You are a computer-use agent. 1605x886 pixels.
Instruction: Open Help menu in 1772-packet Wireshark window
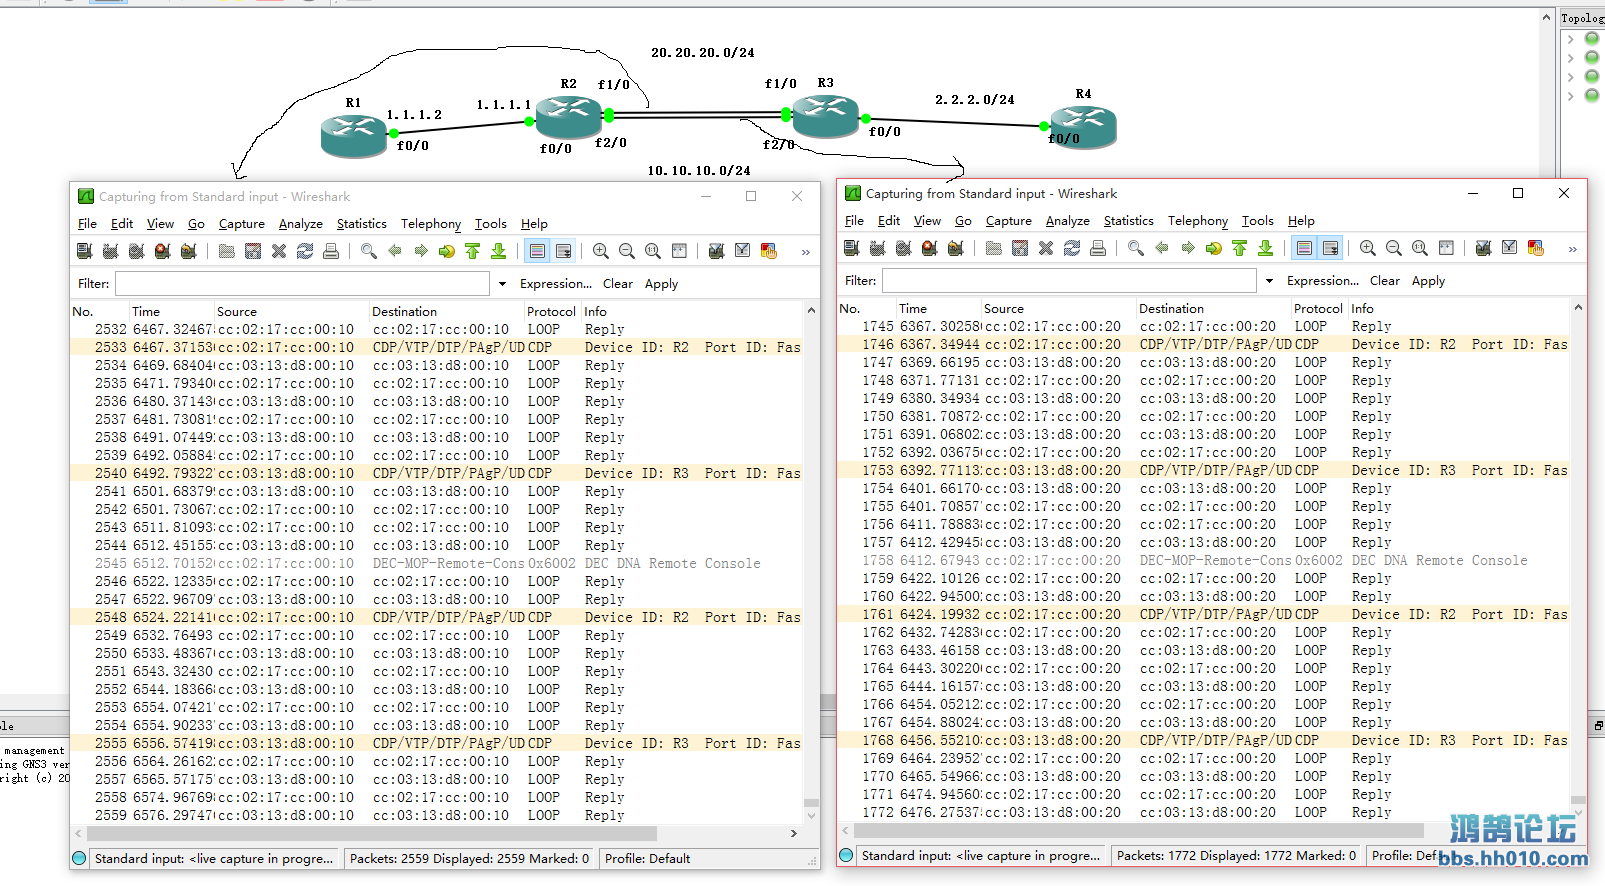click(x=1301, y=221)
